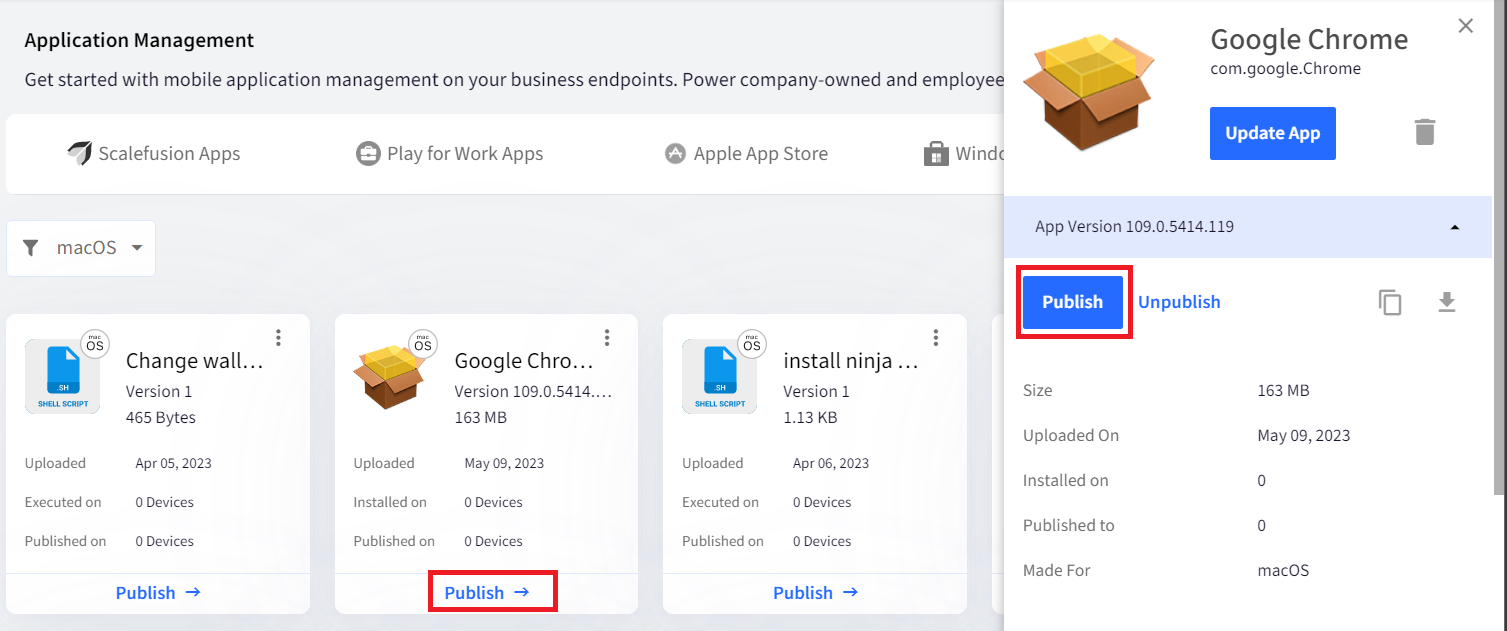Click the download icon in details panel
The width and height of the screenshot is (1507, 631).
click(x=1446, y=302)
